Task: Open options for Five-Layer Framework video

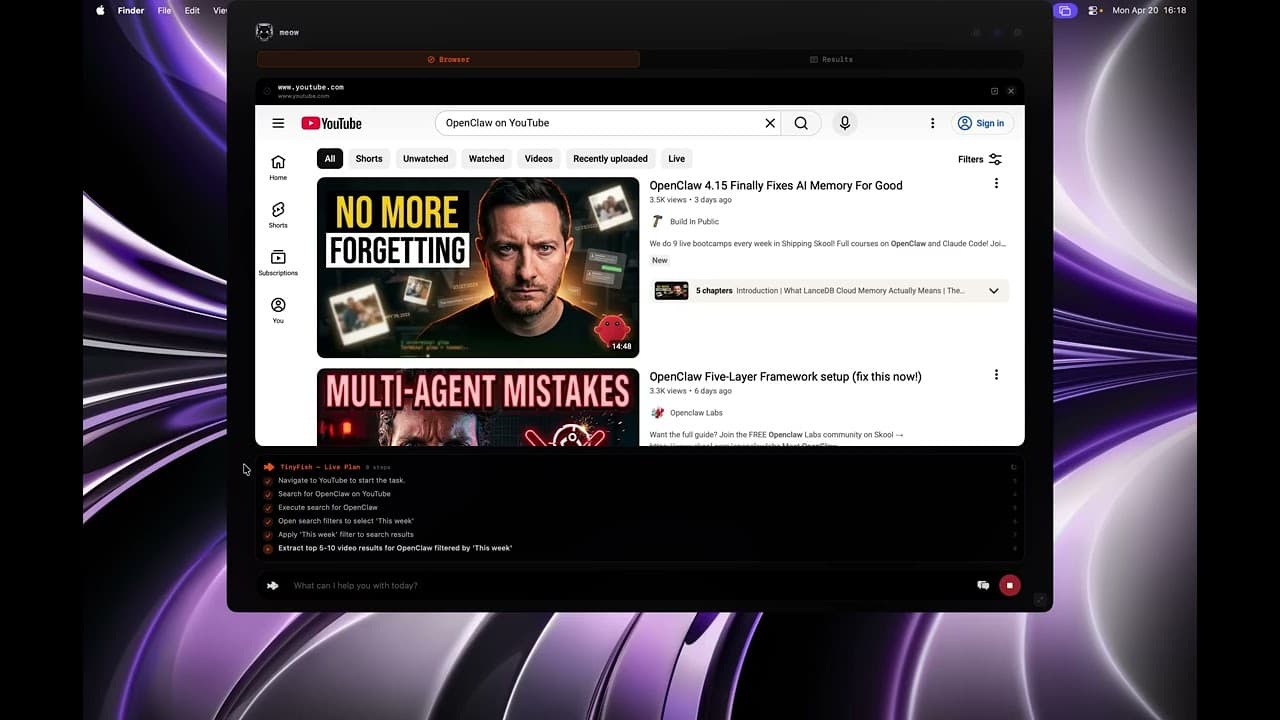Action: pos(996,375)
